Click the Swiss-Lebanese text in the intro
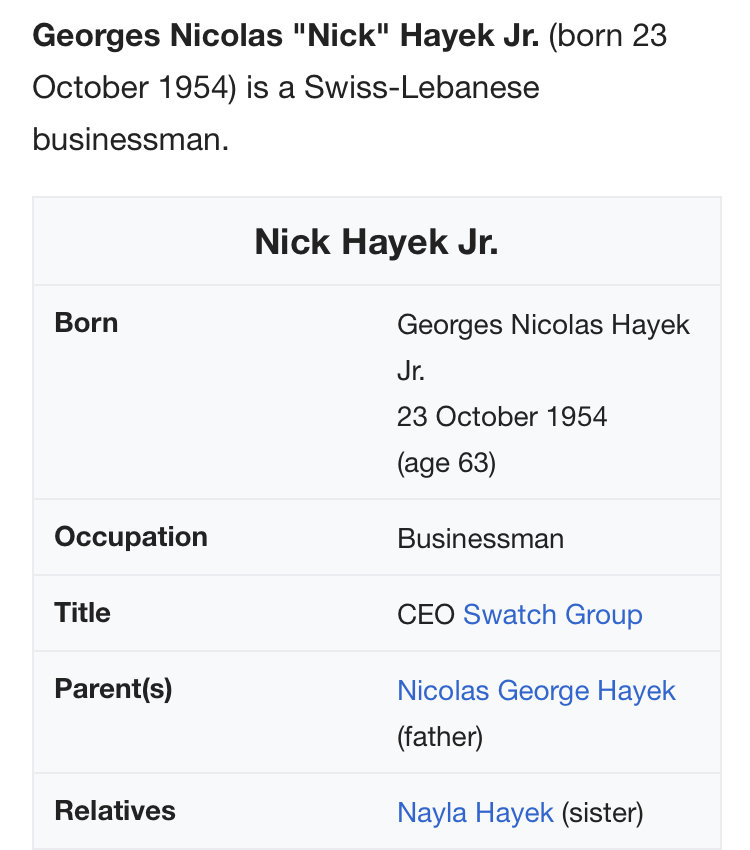The image size is (750, 850). (422, 87)
